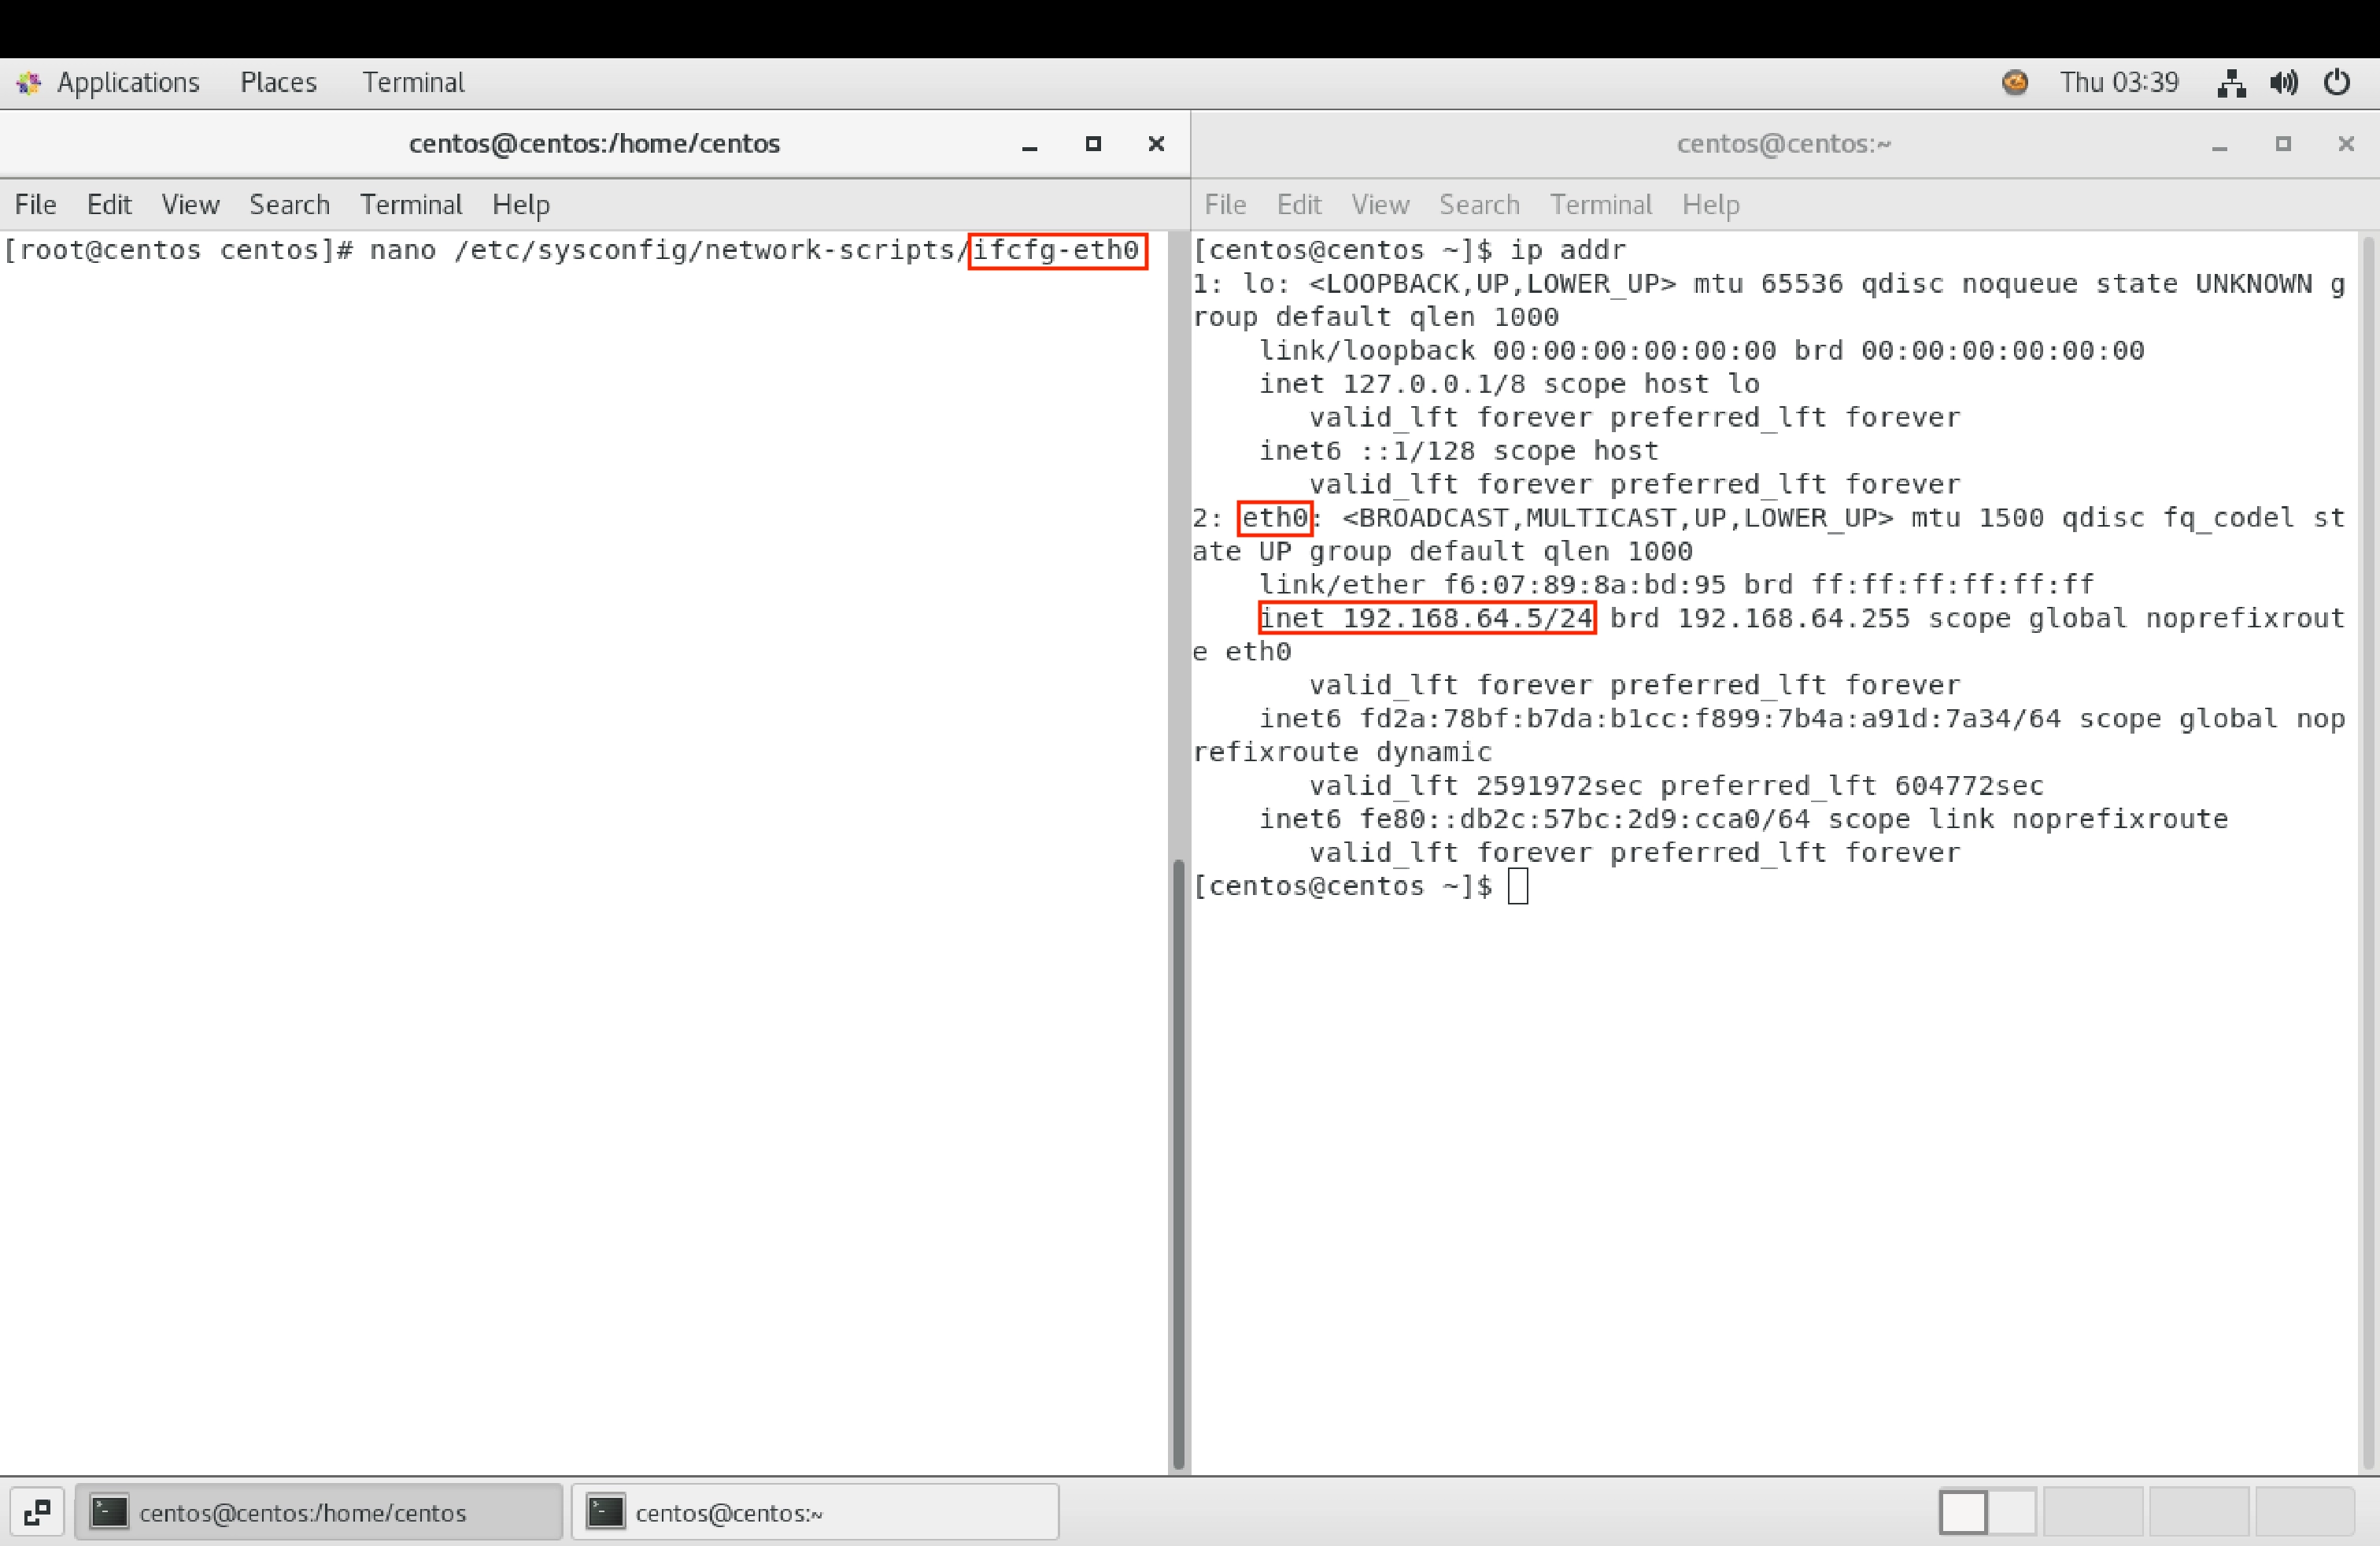
Task: Open the Places menu
Action: coord(278,83)
